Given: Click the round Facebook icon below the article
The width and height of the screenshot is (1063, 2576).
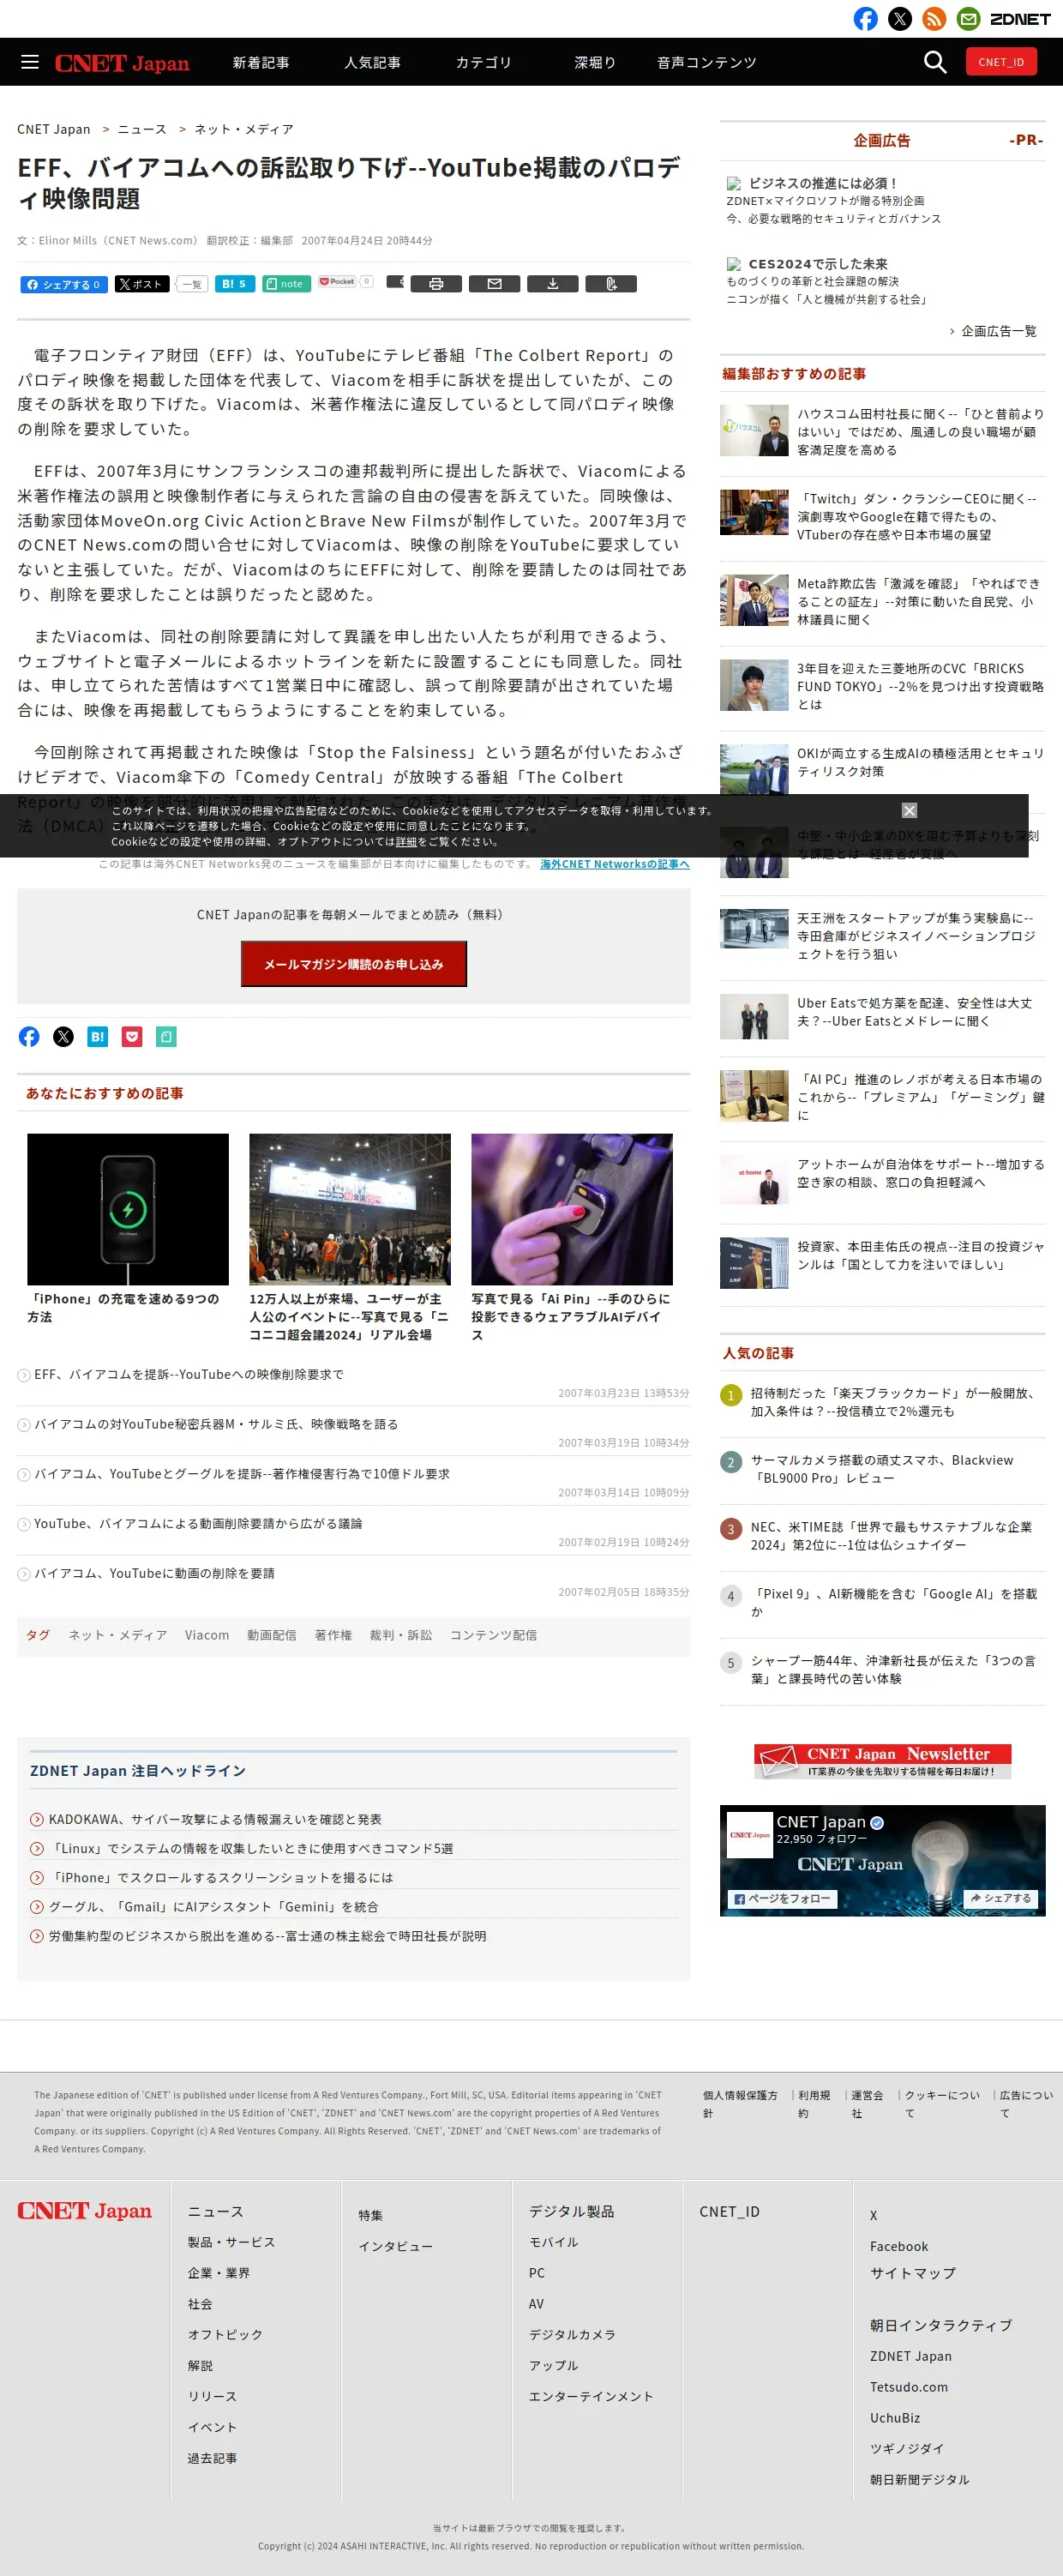Looking at the screenshot, I should [29, 1036].
